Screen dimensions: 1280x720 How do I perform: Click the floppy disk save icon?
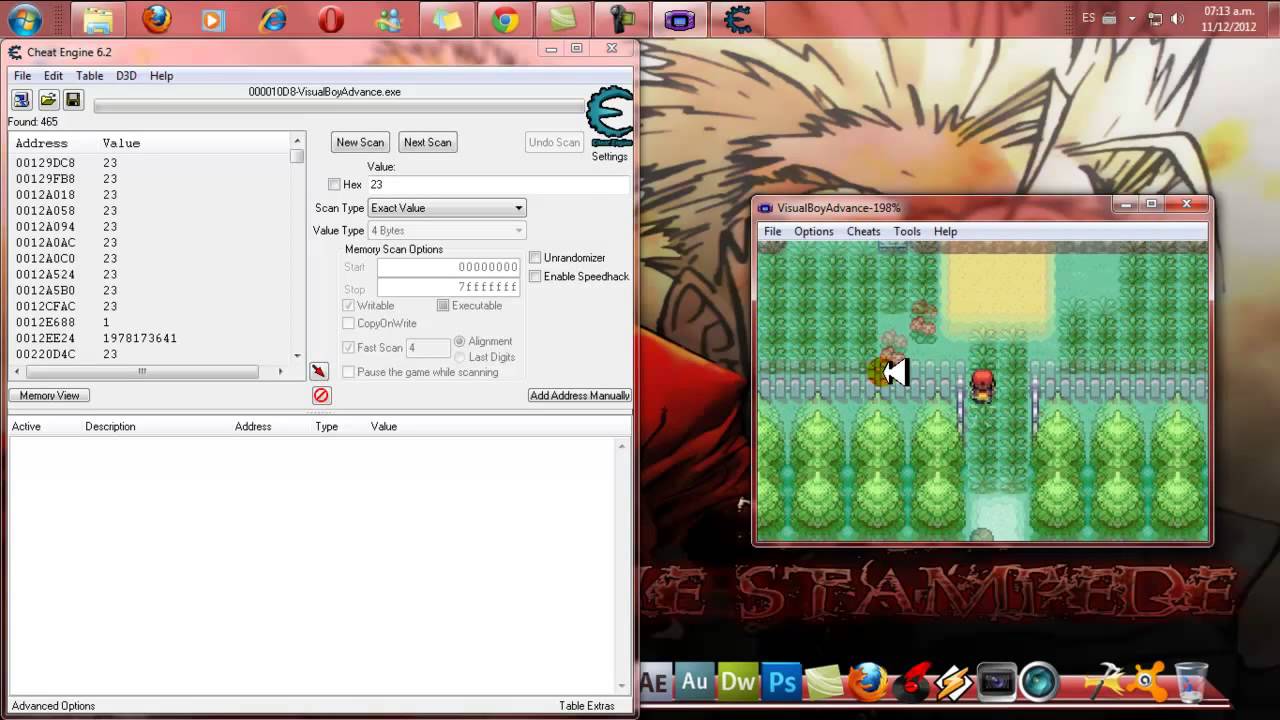click(x=73, y=100)
